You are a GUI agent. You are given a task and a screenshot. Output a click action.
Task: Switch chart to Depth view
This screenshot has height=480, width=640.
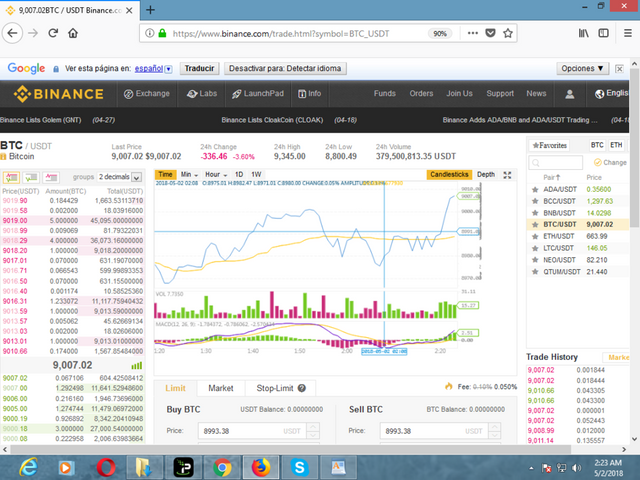tap(486, 174)
